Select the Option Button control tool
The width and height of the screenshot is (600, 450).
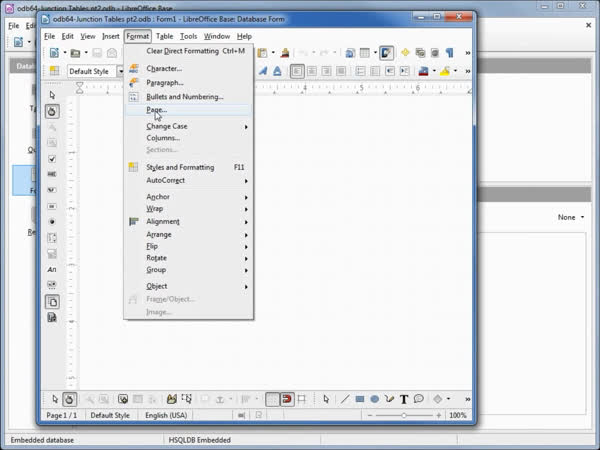pyautogui.click(x=52, y=222)
